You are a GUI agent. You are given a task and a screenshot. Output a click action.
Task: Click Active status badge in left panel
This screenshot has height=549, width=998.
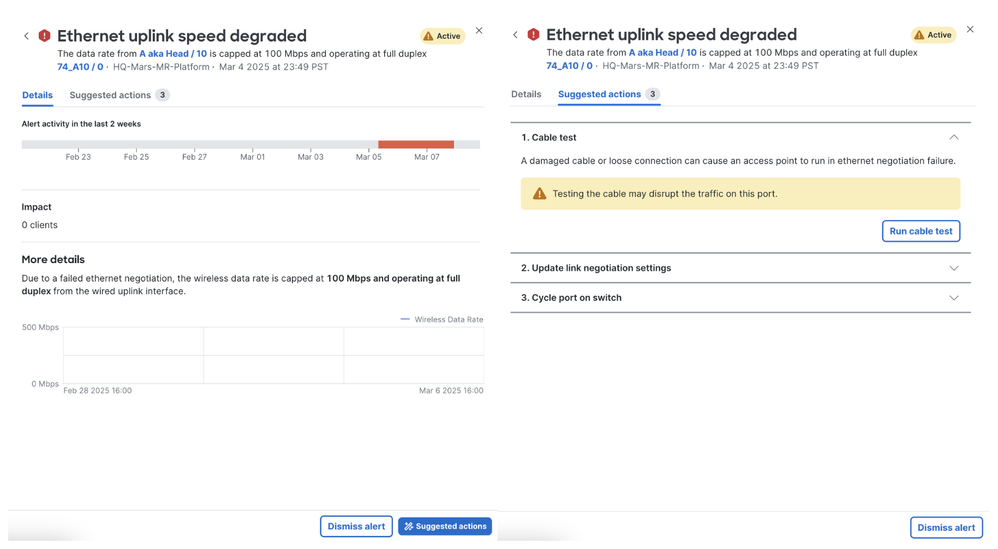442,36
